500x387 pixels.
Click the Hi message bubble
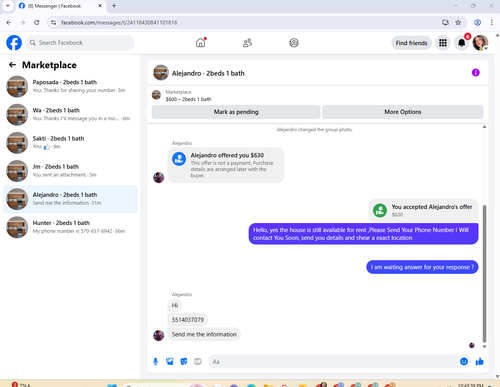(175, 305)
